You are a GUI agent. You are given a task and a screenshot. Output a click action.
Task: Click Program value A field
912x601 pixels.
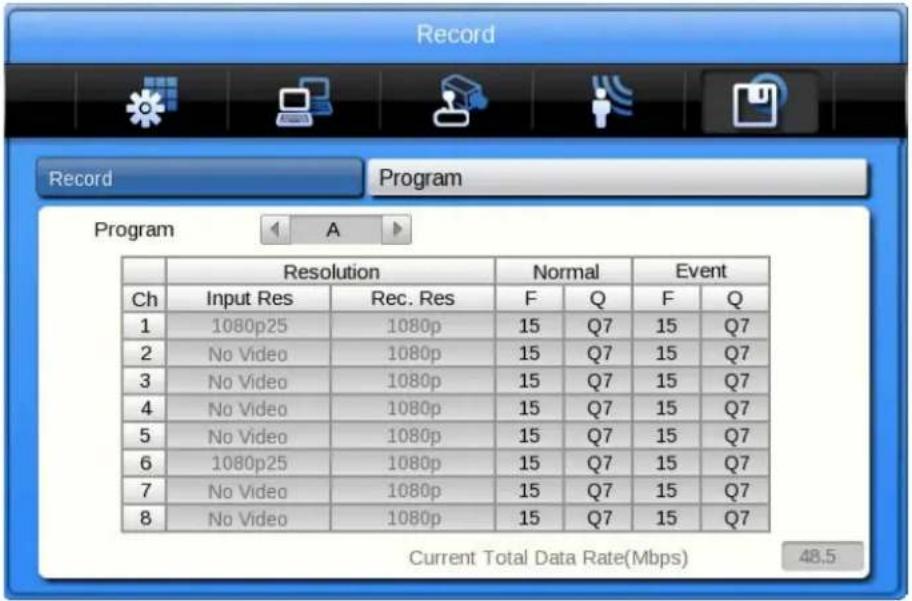[x=336, y=229]
